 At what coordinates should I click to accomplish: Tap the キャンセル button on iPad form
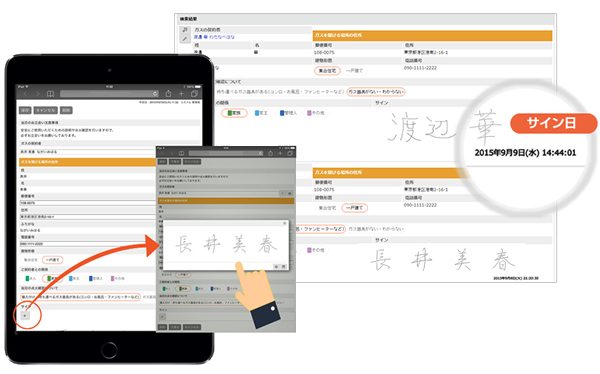[46, 110]
